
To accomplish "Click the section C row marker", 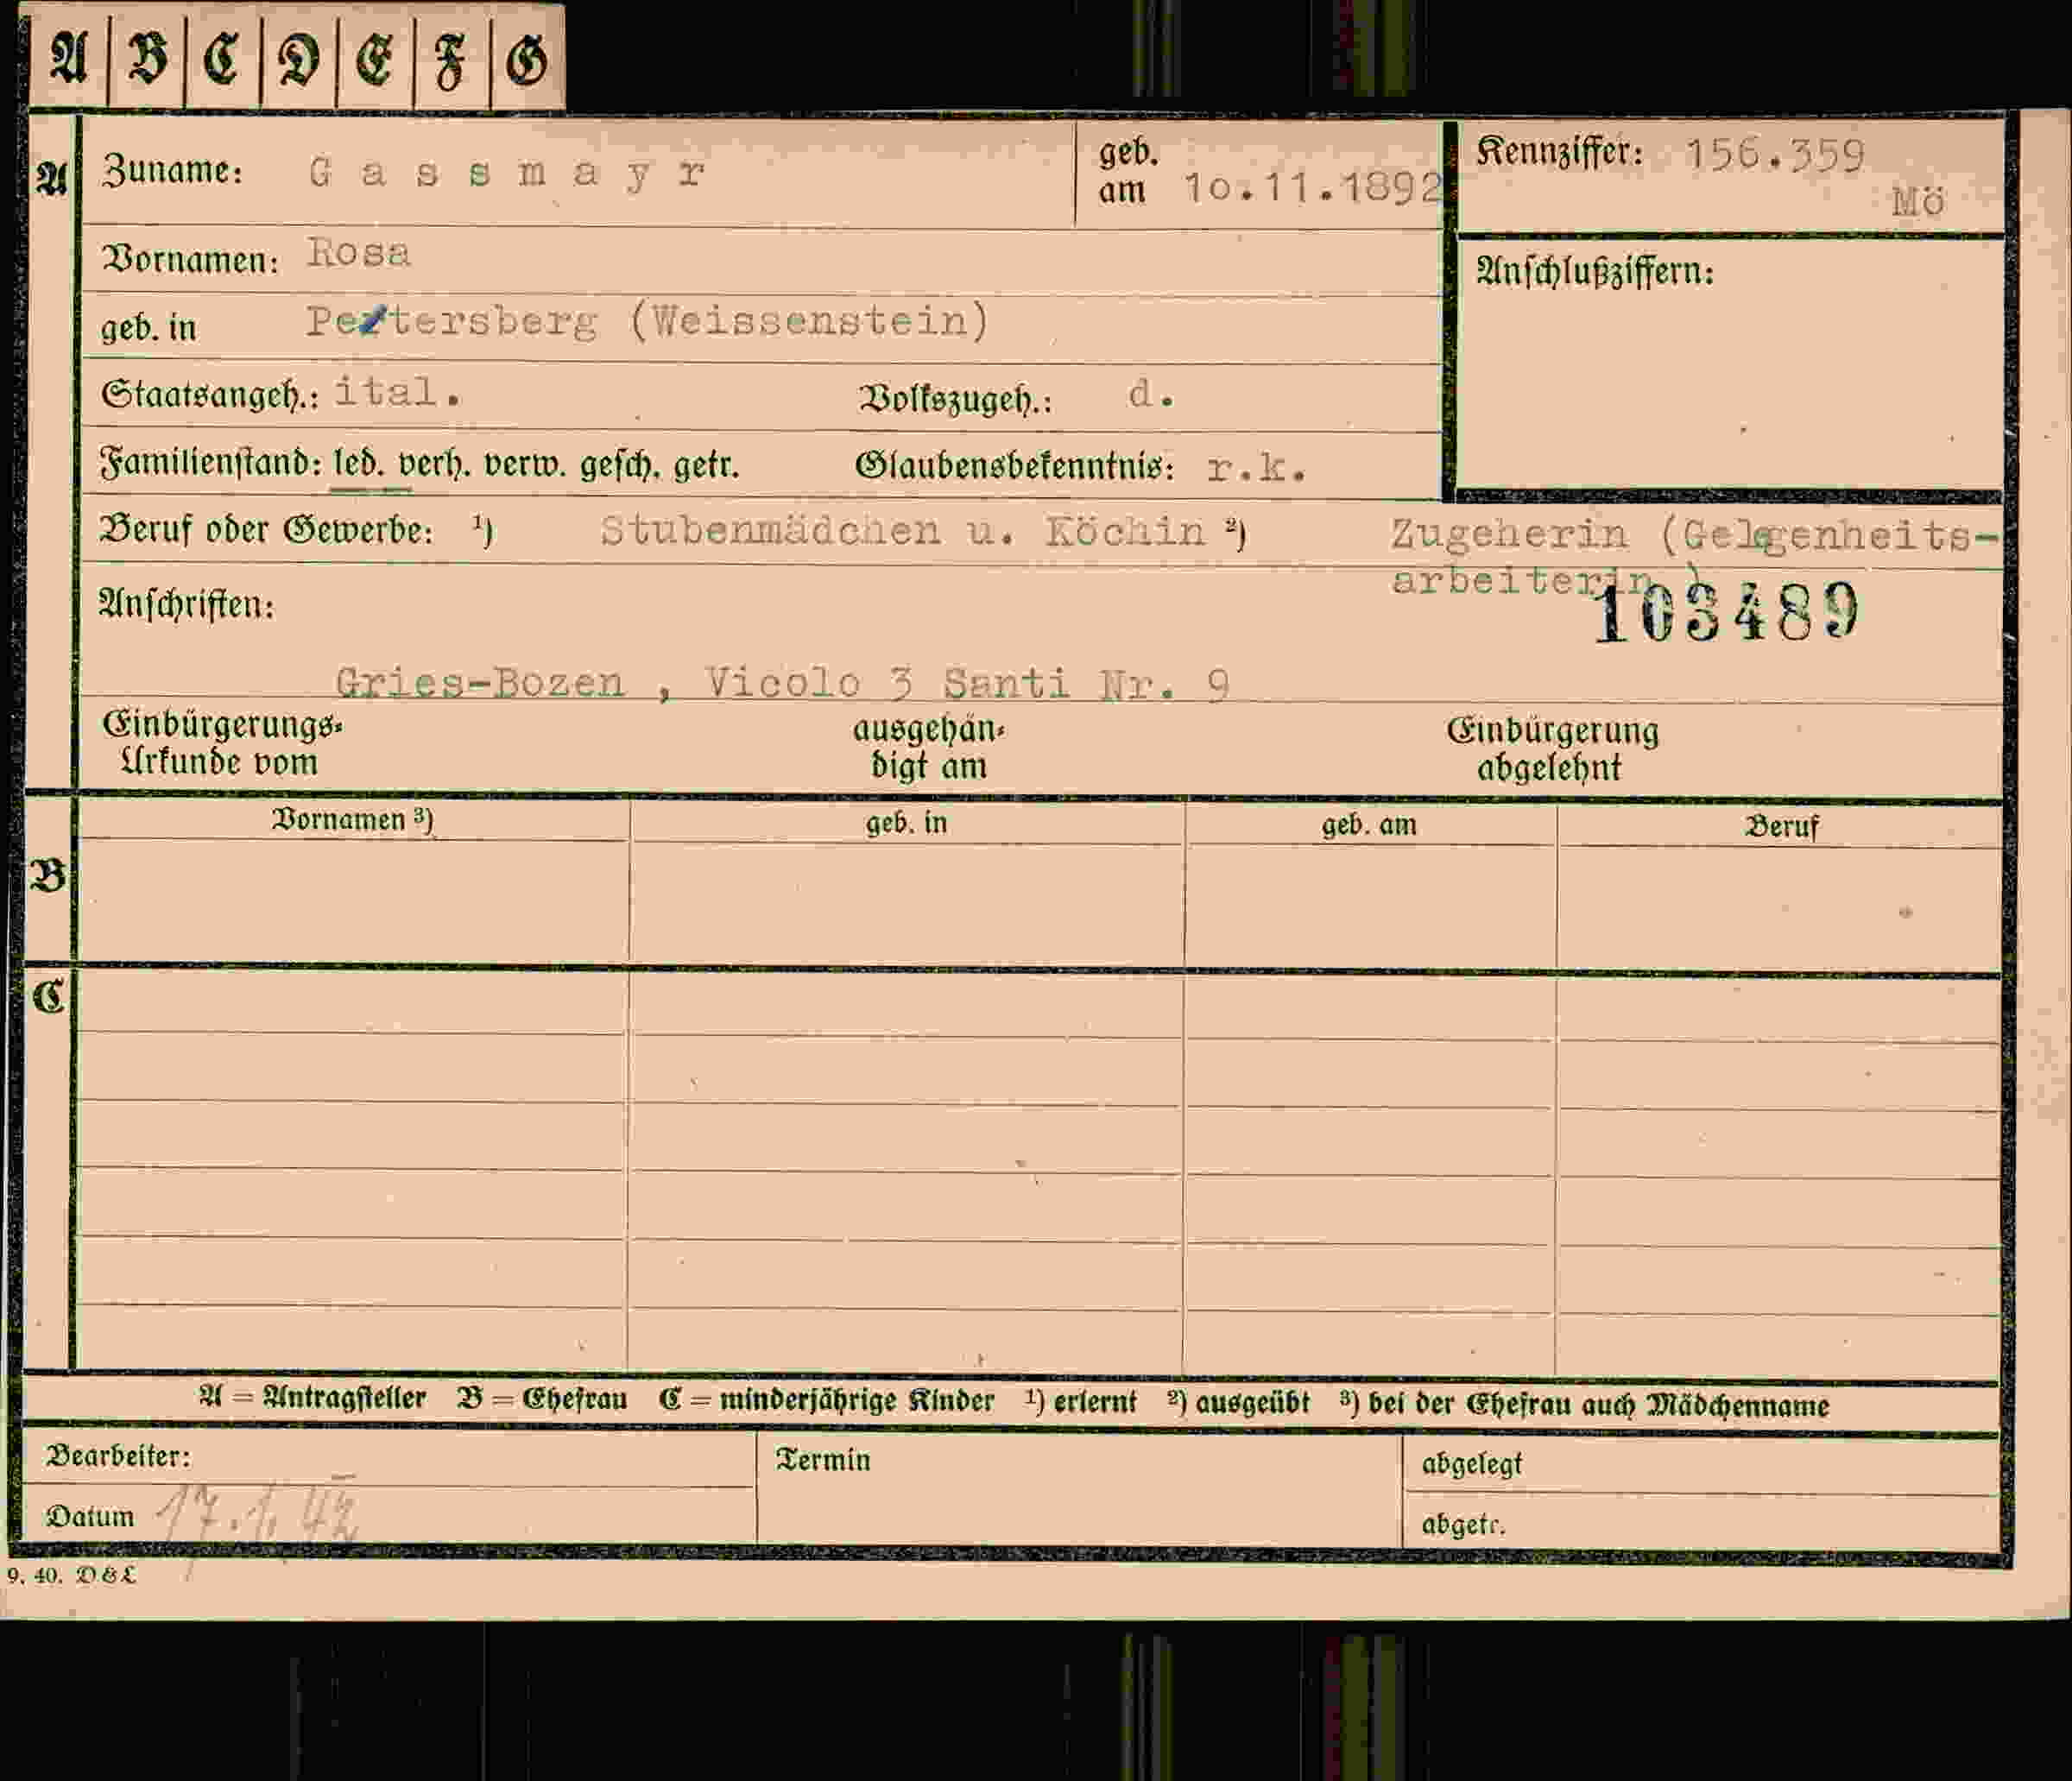I will [48, 997].
